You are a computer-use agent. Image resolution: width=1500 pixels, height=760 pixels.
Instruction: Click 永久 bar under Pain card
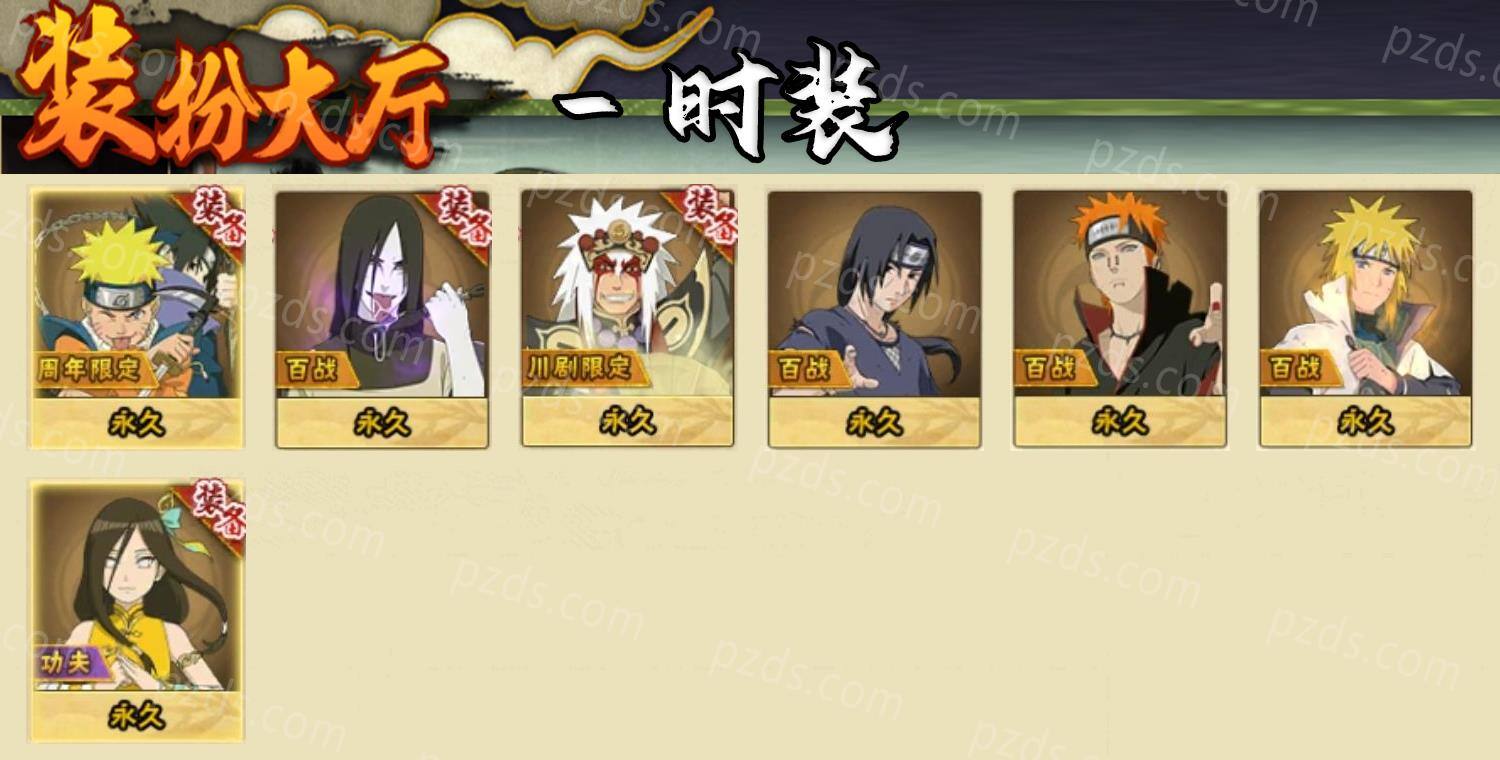click(1120, 423)
